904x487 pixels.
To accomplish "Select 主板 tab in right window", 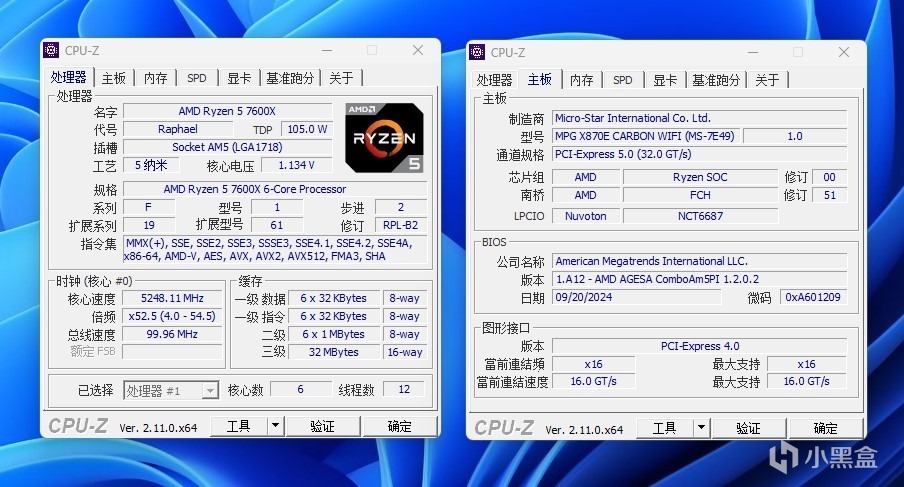I will click(540, 79).
